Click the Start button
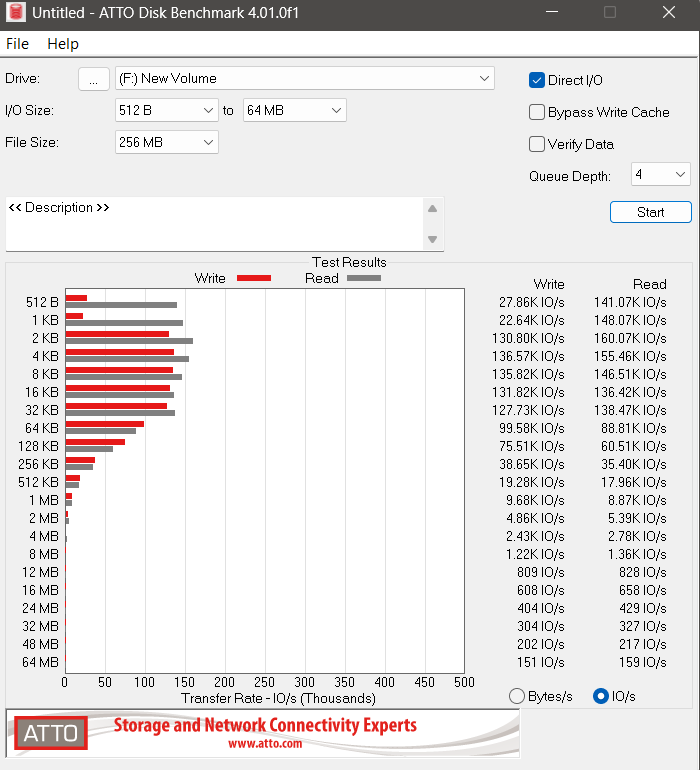This screenshot has width=700, height=770. click(650, 212)
